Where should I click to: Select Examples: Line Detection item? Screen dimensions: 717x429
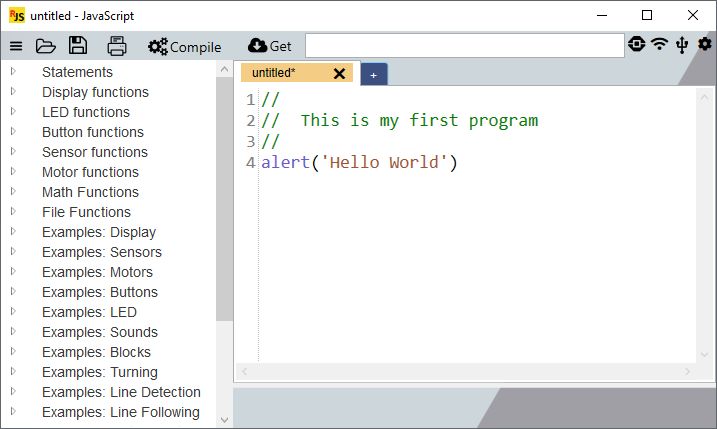tap(122, 392)
